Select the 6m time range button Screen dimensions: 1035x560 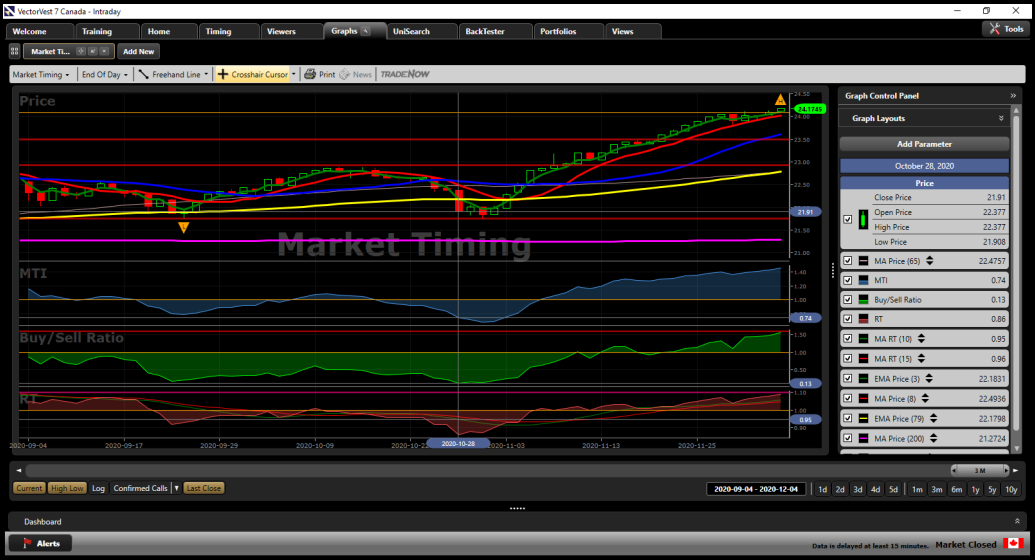(x=956, y=489)
